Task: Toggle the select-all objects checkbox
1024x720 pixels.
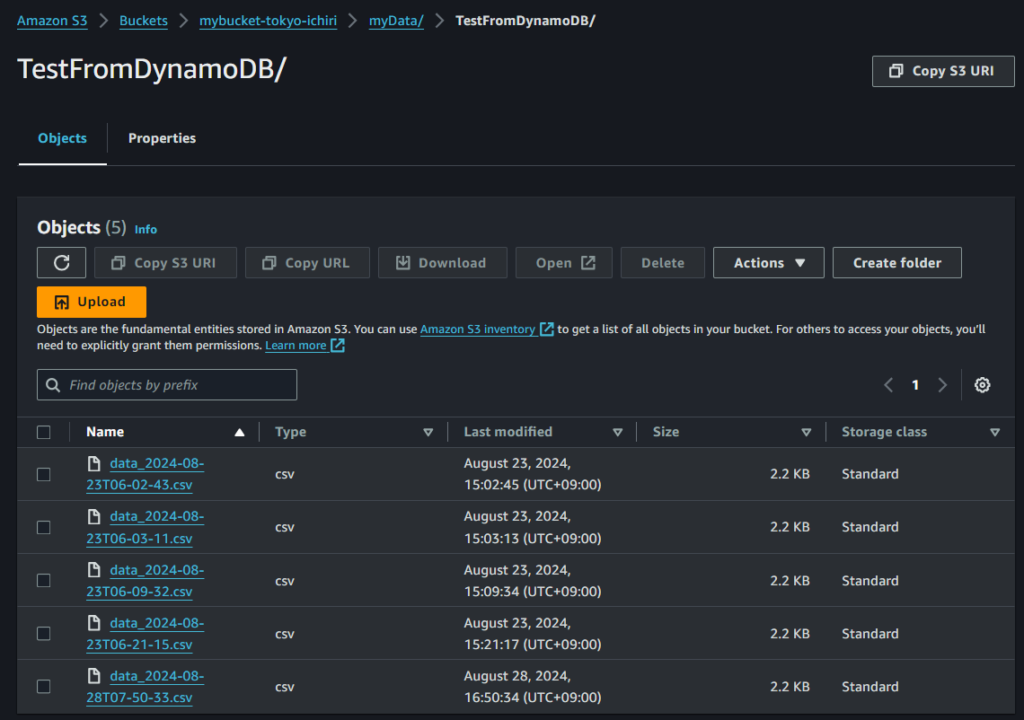Action: (44, 432)
